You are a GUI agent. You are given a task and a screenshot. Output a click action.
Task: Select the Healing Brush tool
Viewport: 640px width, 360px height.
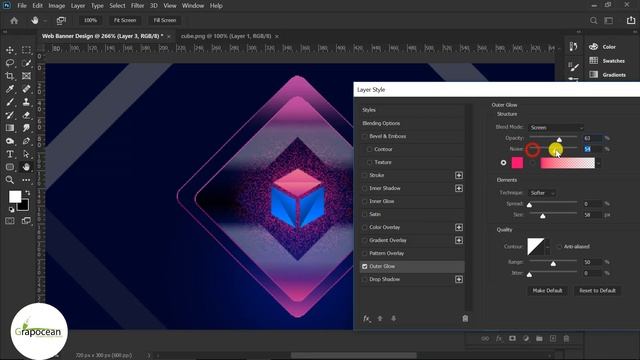[x=26, y=89]
